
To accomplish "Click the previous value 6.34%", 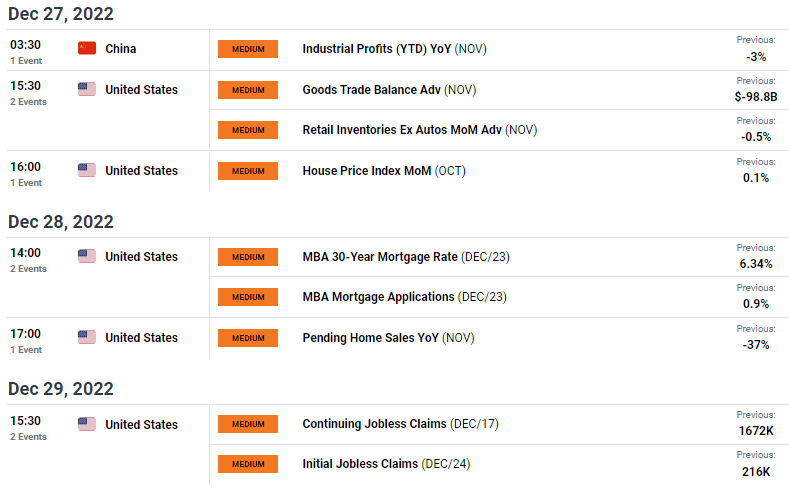I will [x=753, y=264].
